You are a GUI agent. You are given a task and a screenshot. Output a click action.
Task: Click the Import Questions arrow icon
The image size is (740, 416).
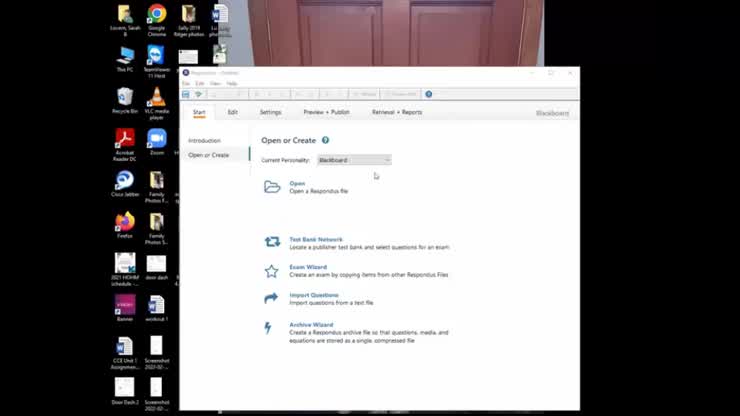[x=271, y=298]
